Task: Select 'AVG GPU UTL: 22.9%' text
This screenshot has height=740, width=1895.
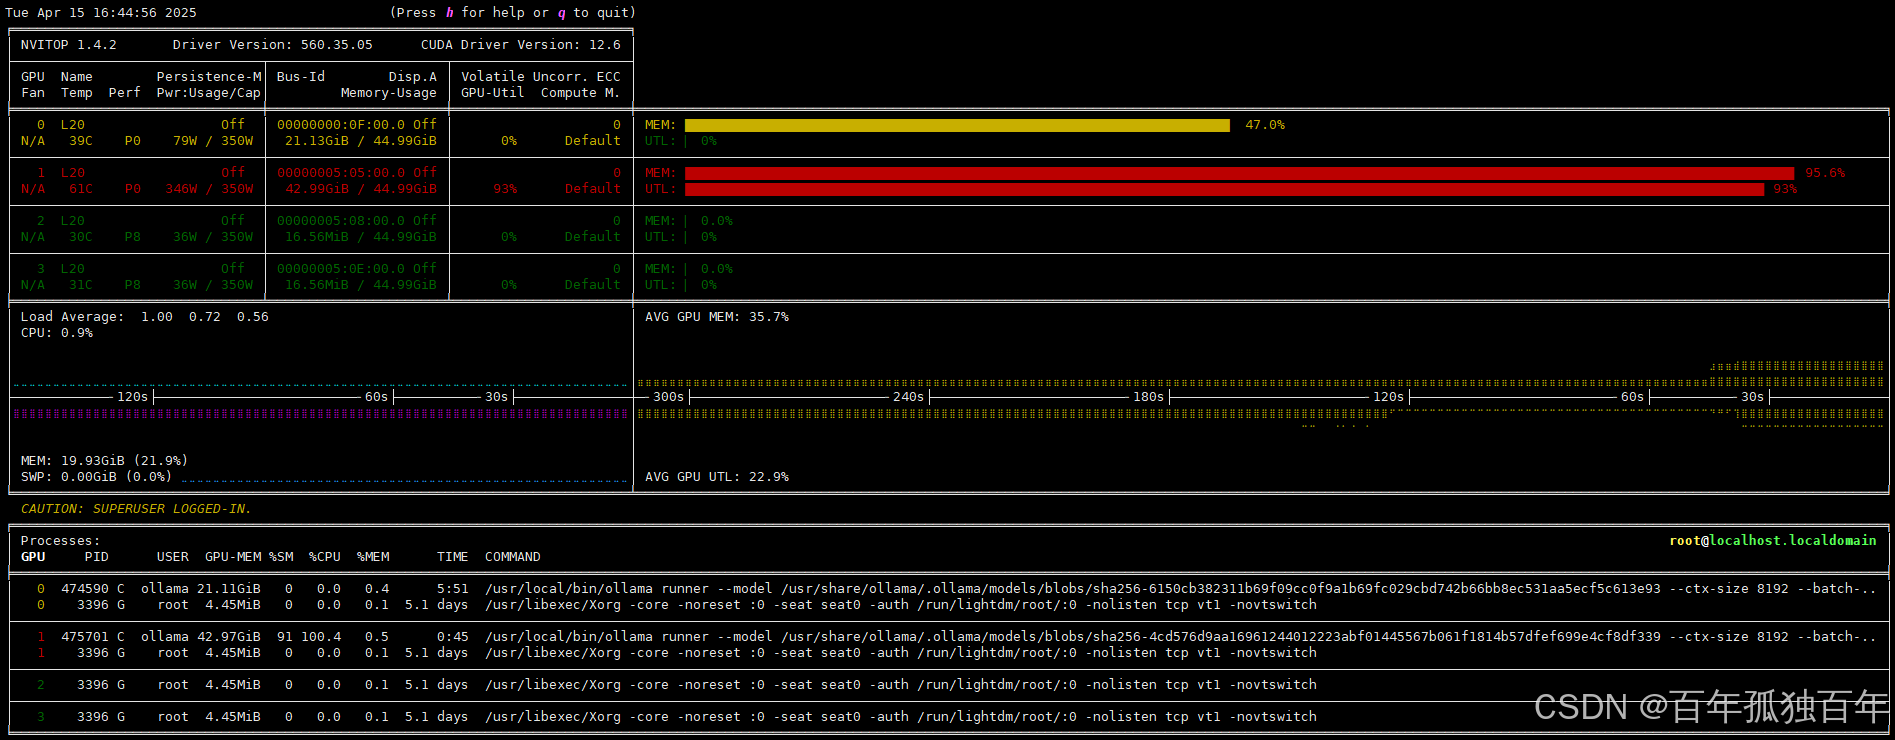Action: click(x=717, y=477)
